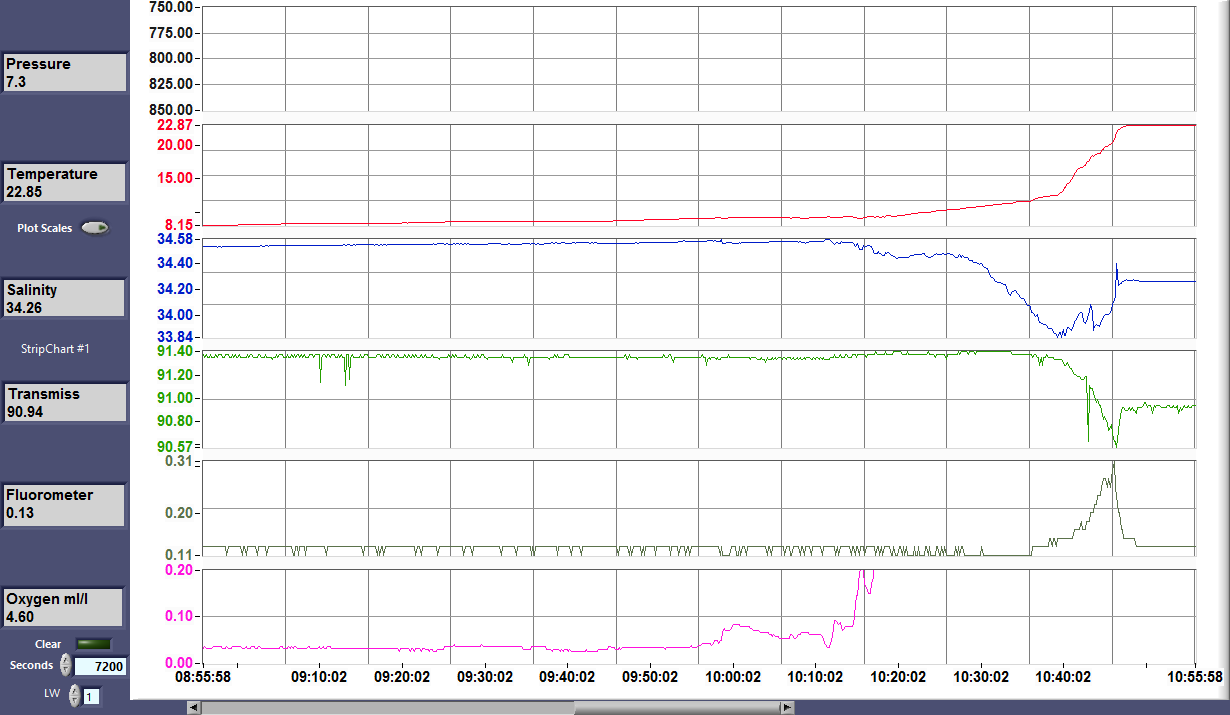Image resolution: width=1230 pixels, height=715 pixels.
Task: Select the Fluorometer indicator showing 0.13
Action: (64, 504)
